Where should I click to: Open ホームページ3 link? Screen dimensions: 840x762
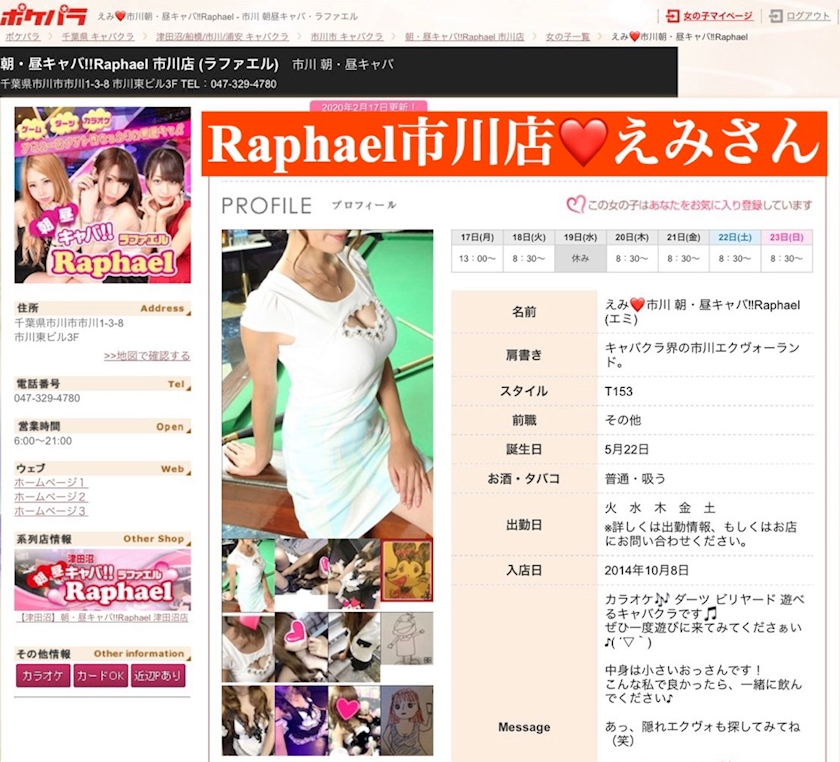tap(51, 511)
